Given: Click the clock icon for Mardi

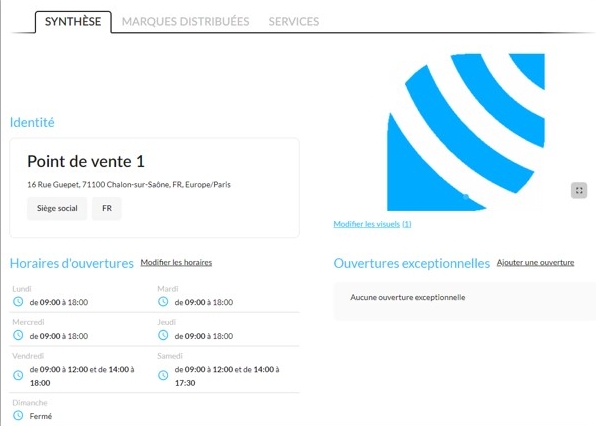Looking at the screenshot, I should point(163,302).
